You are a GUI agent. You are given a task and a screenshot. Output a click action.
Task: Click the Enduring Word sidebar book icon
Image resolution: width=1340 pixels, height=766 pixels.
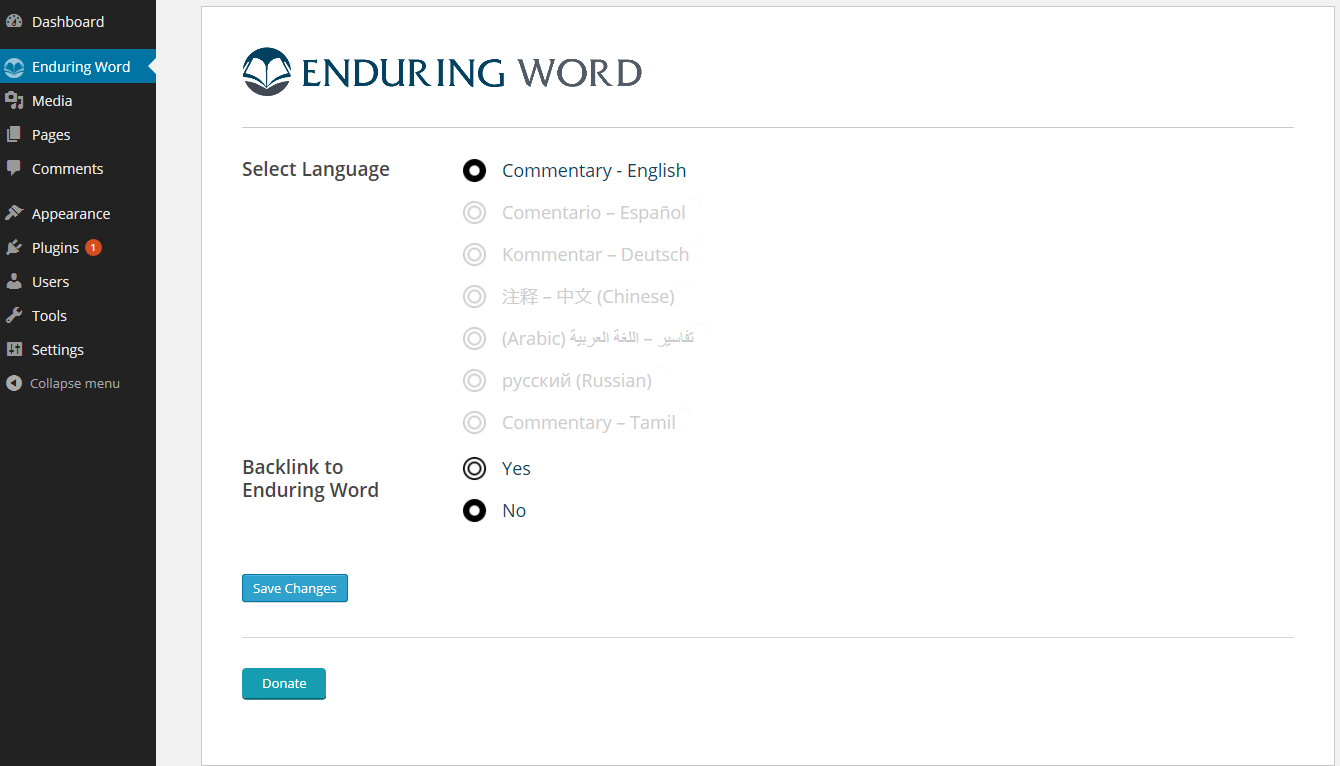pyautogui.click(x=14, y=67)
